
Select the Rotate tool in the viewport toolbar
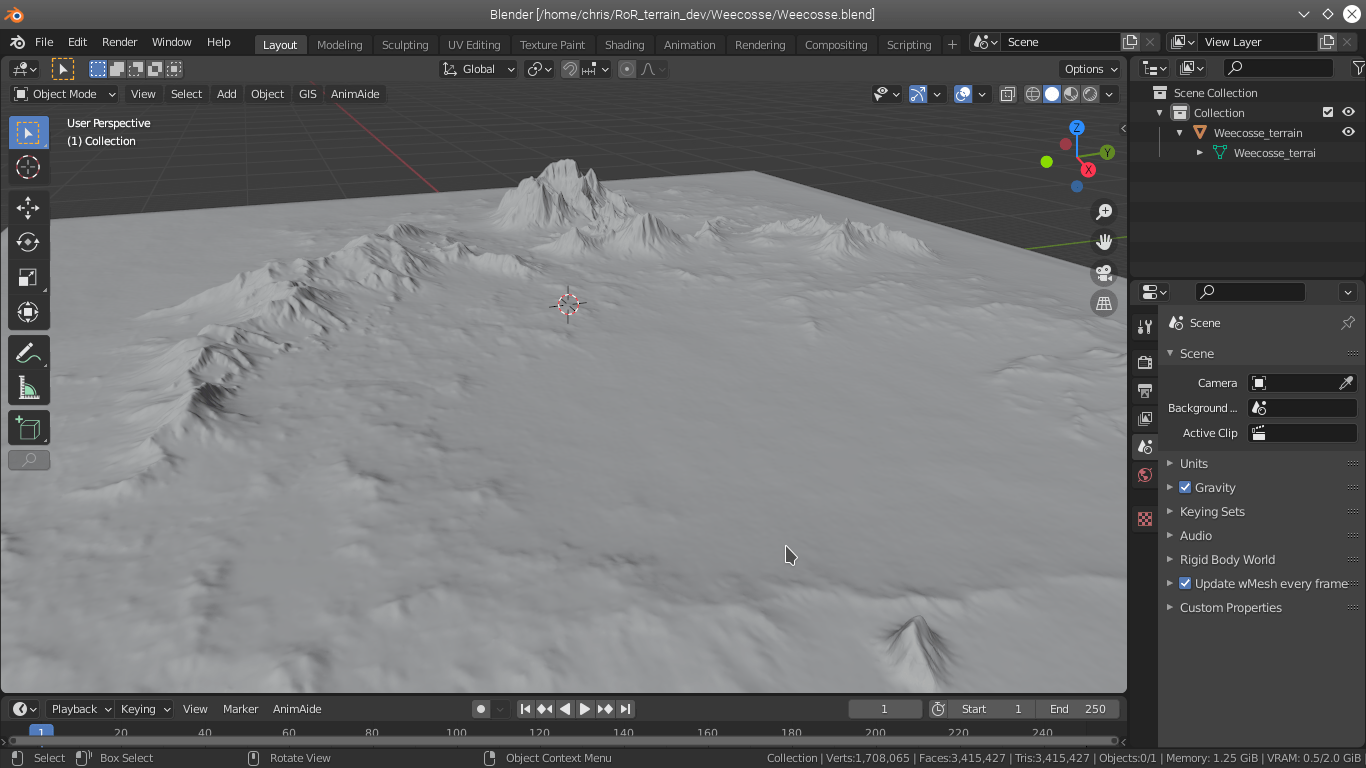[28, 242]
